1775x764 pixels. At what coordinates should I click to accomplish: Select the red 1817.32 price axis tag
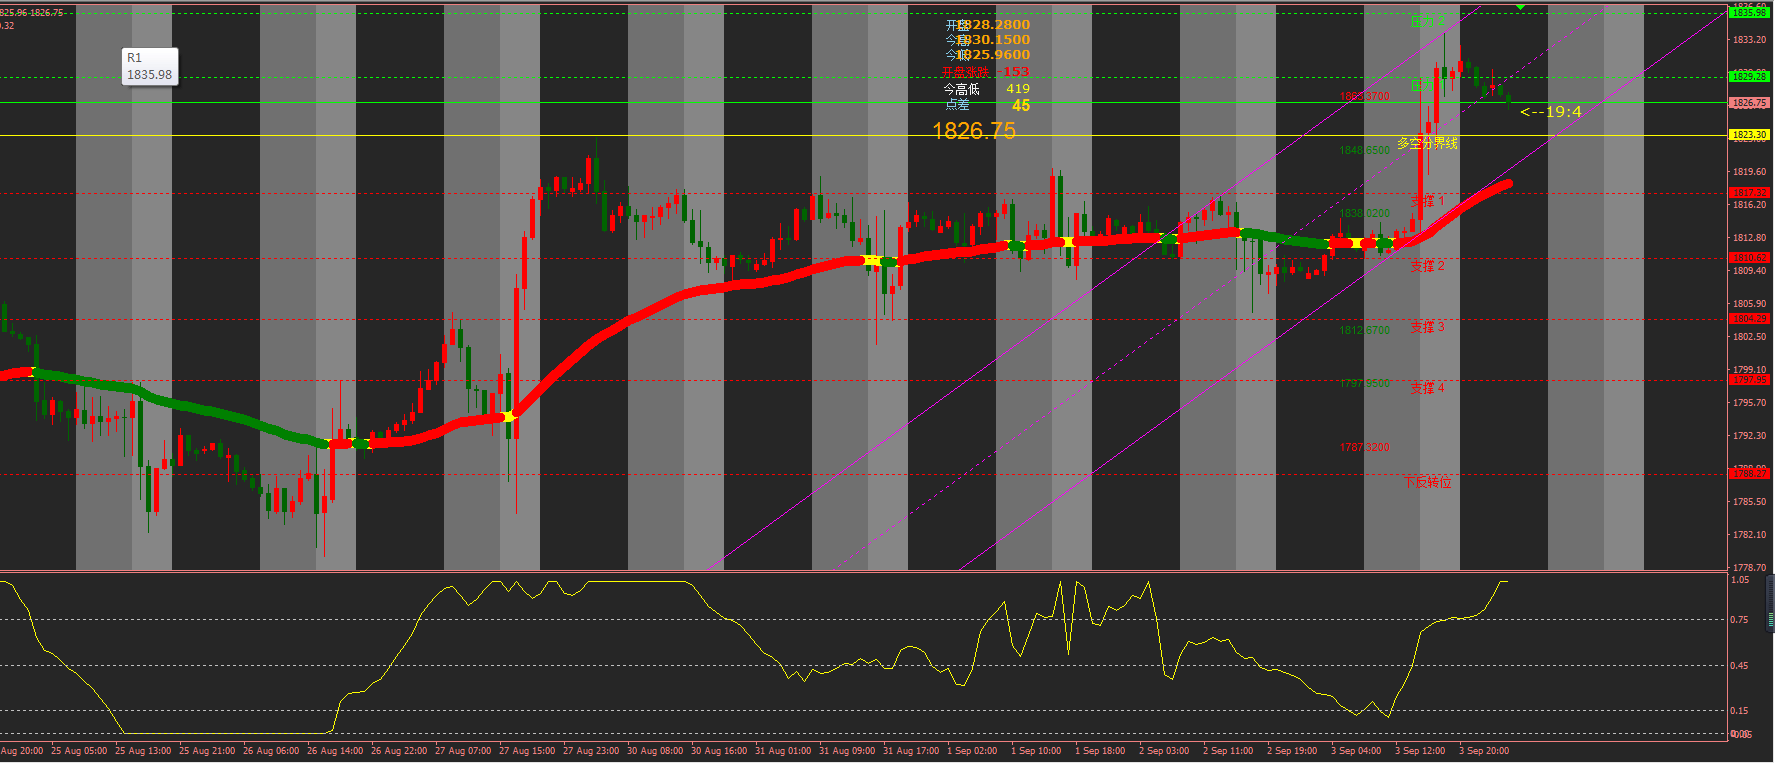click(1749, 193)
